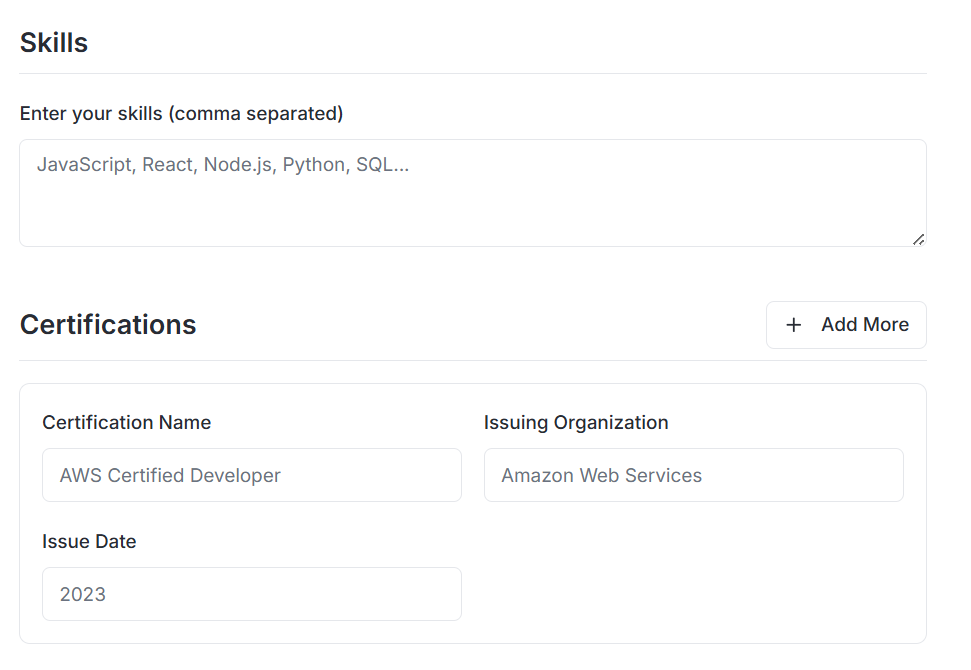Click the resize handle on skills textarea
This screenshot has height=670, width=971.
coord(918,239)
